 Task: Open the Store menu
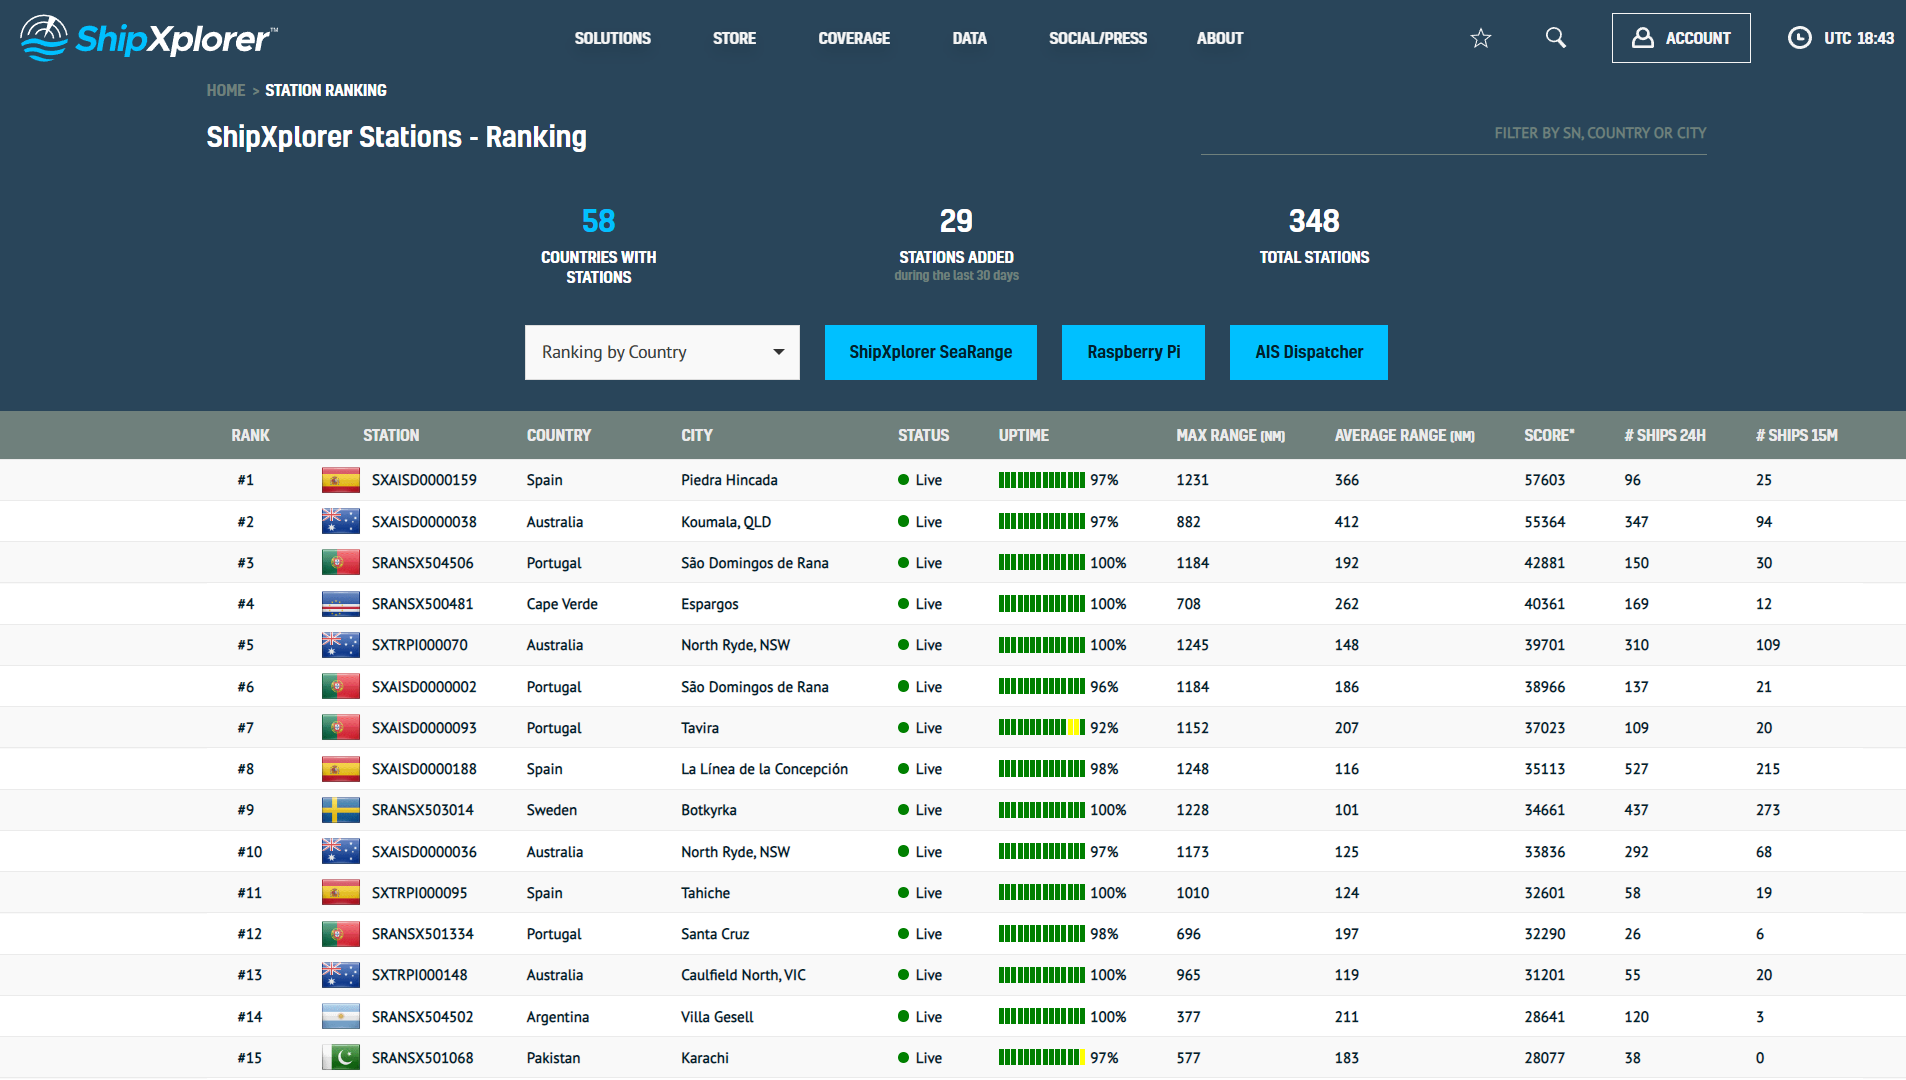point(734,38)
